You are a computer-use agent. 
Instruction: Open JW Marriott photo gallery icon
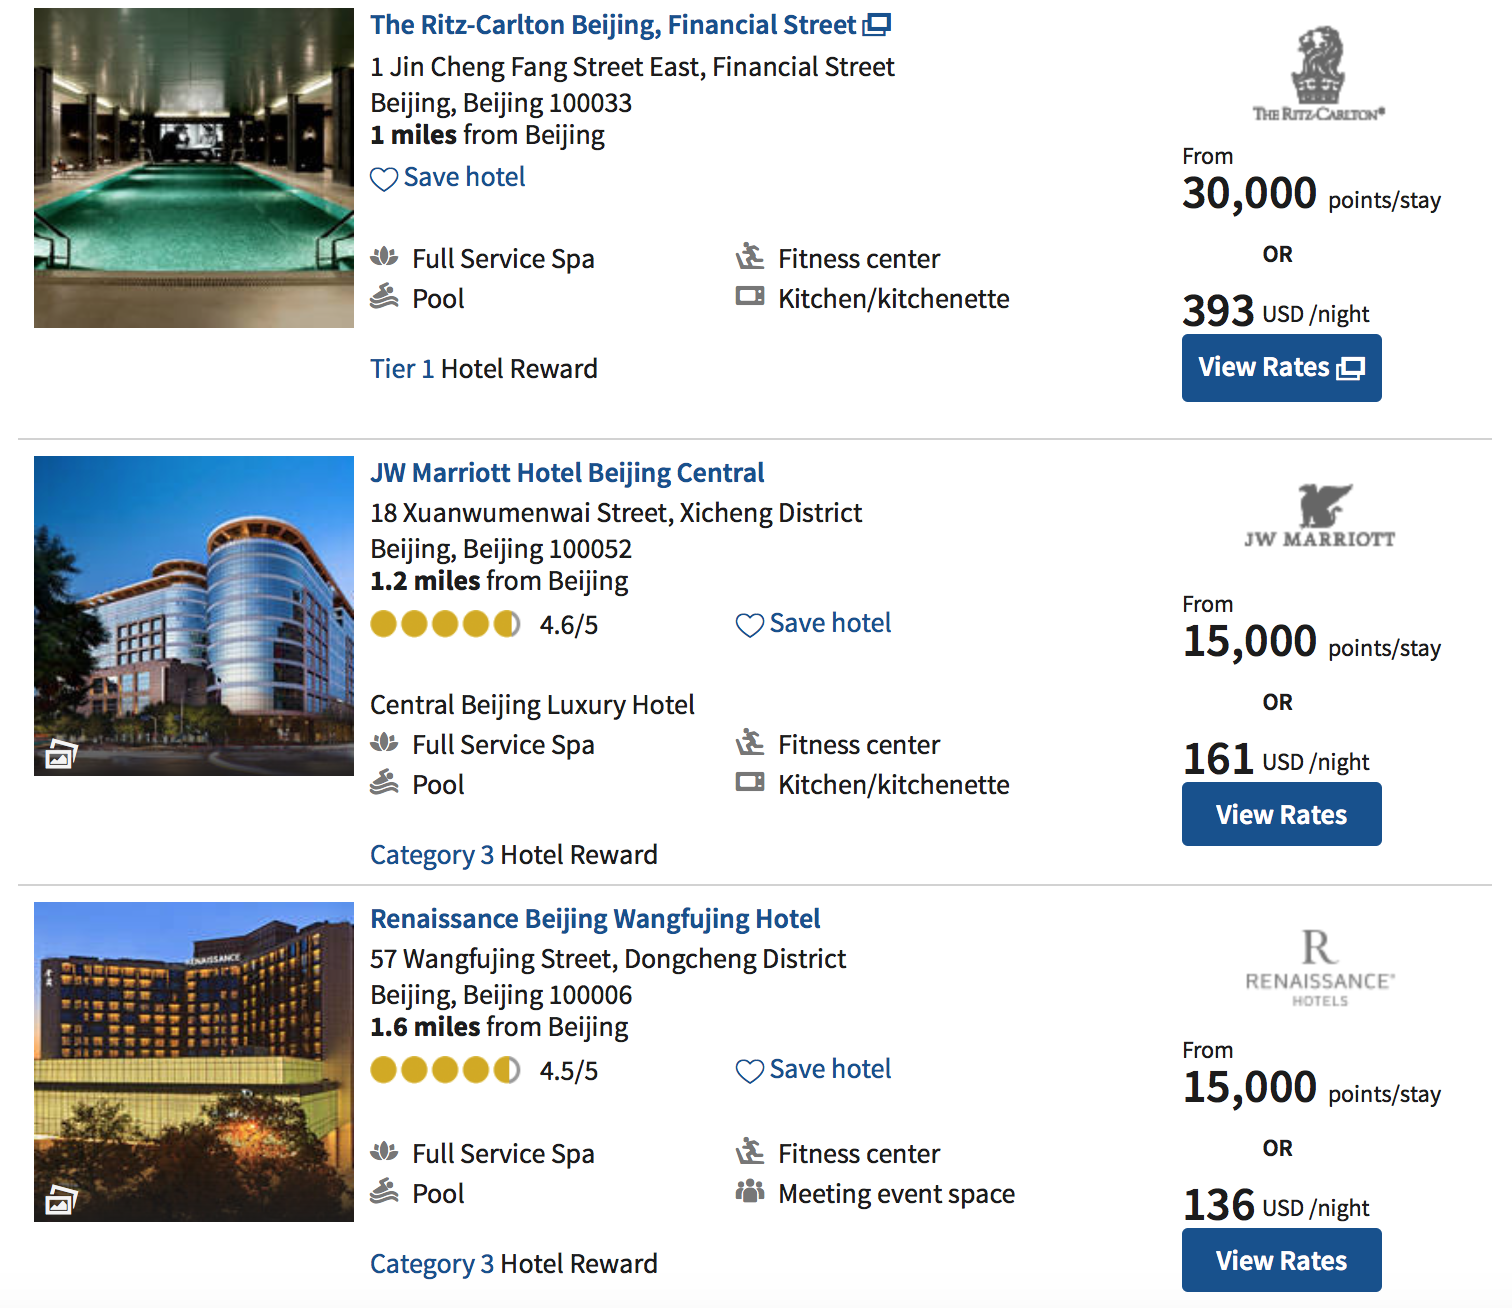[61, 754]
